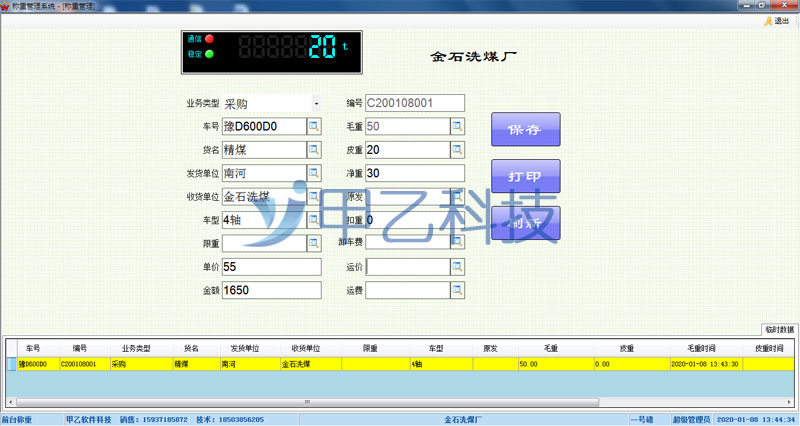Click the search icon for 发货单位
800x426 pixels.
313,173
